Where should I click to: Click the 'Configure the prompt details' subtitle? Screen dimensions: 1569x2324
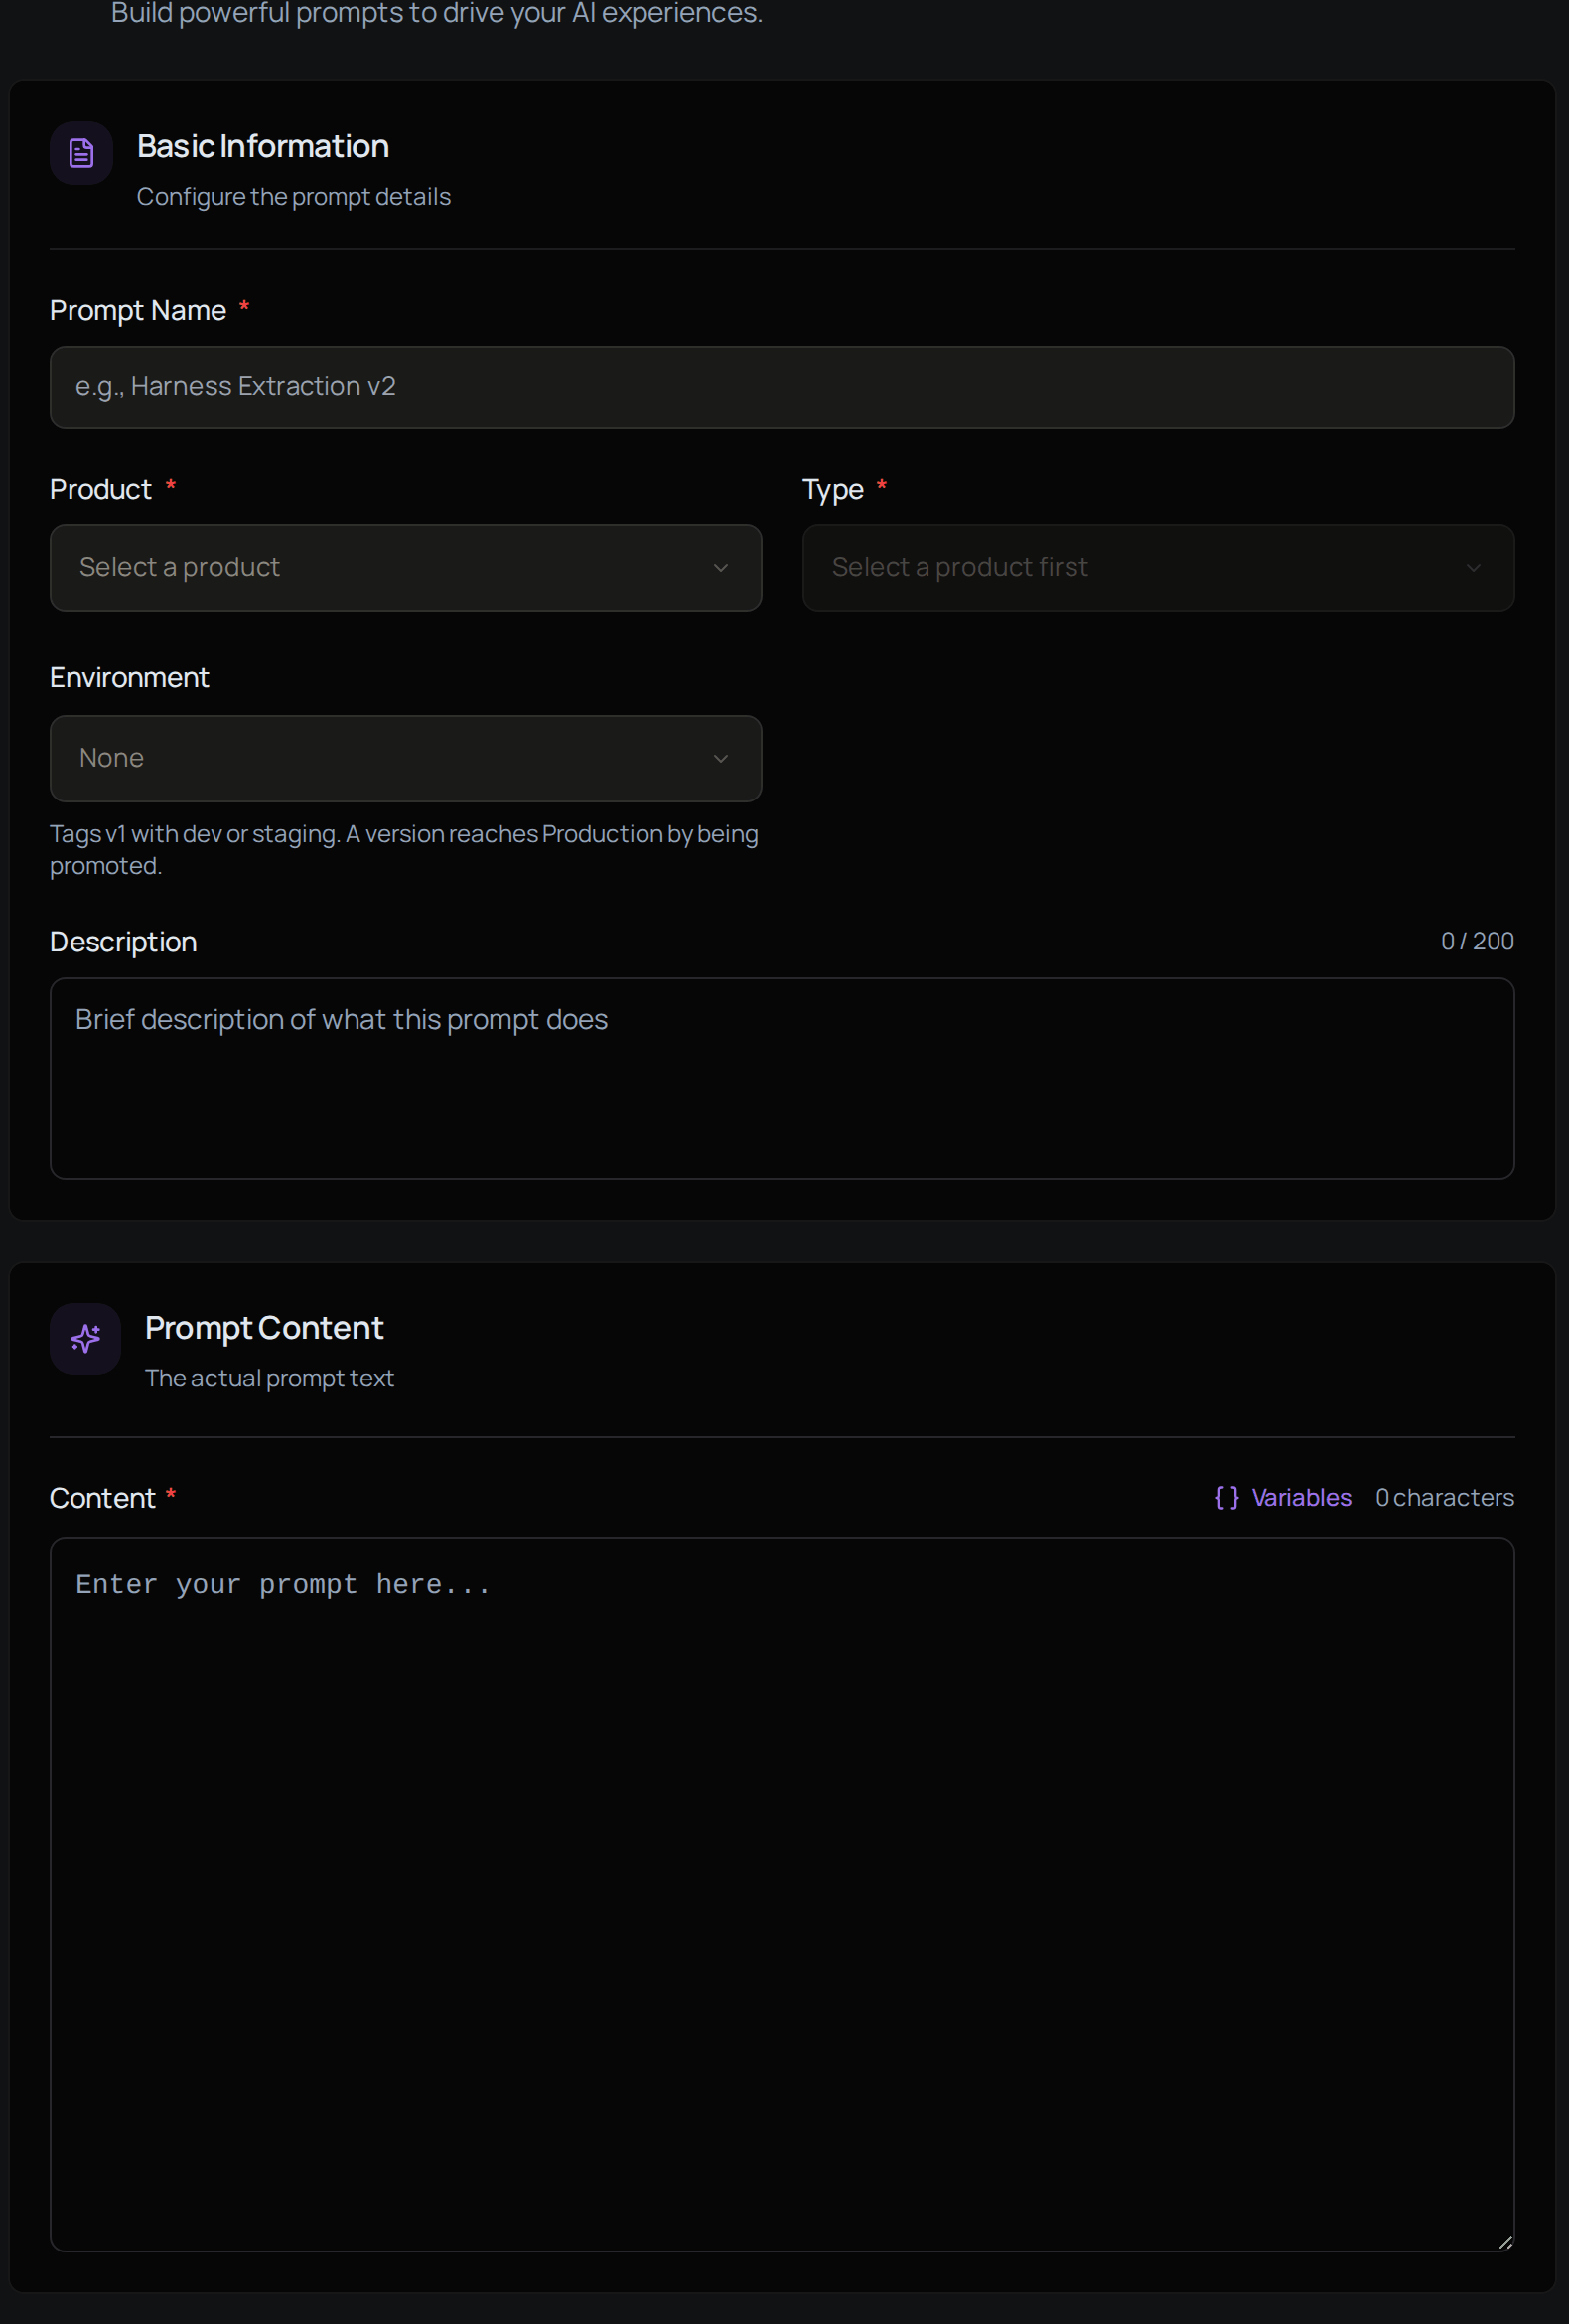(x=294, y=196)
